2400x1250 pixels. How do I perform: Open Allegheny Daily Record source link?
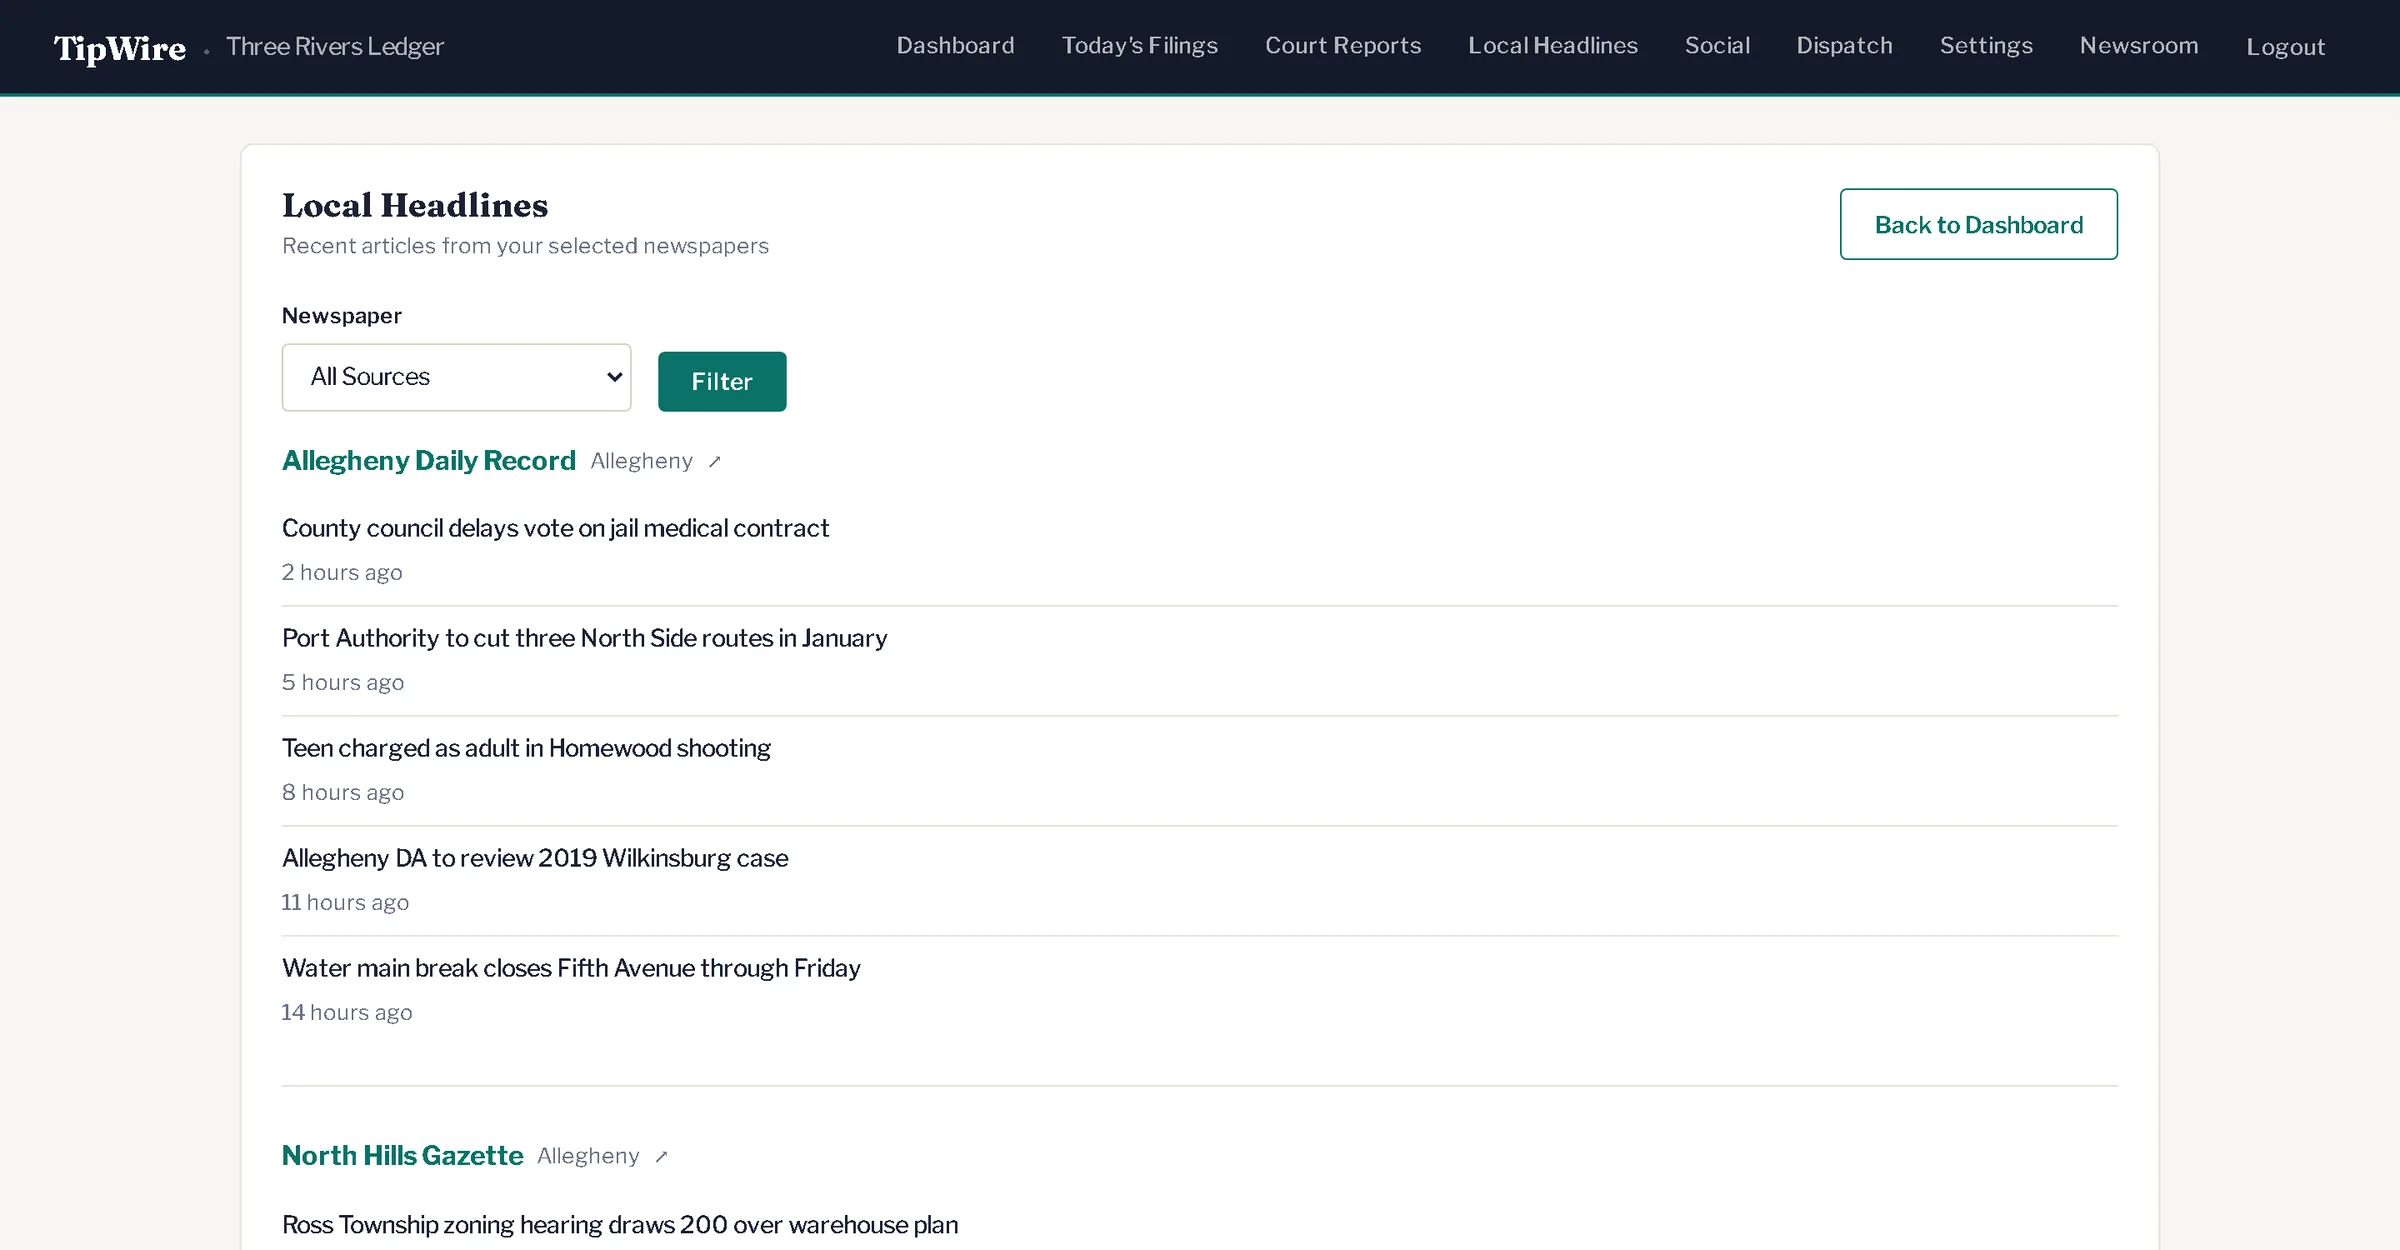[429, 460]
